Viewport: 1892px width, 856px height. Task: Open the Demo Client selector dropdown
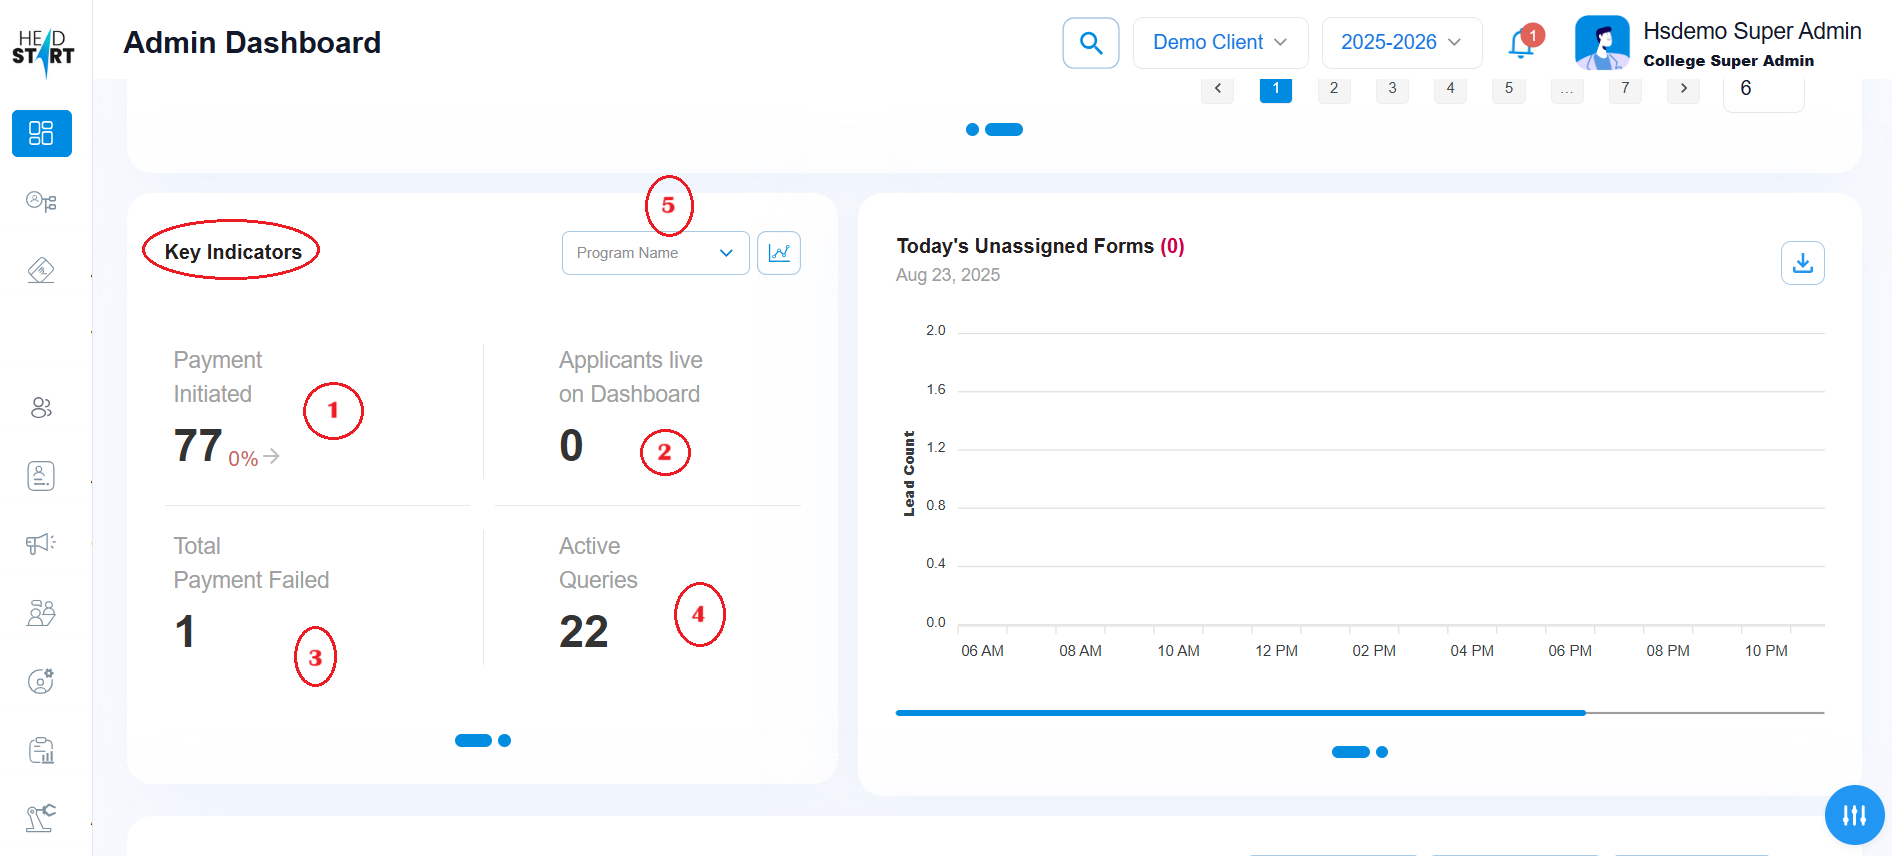point(1219,43)
